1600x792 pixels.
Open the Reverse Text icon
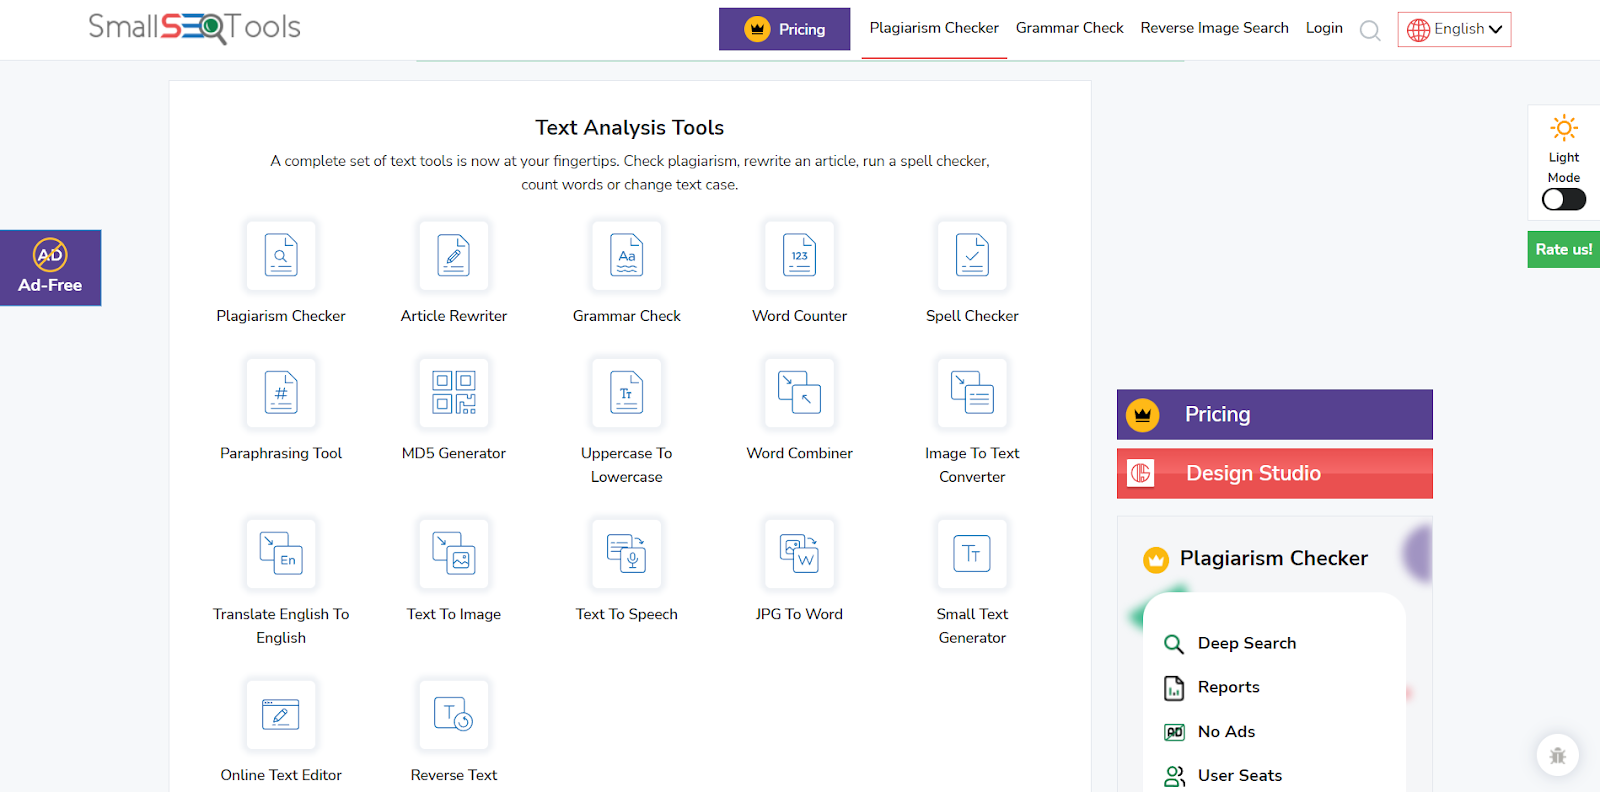coord(454,715)
